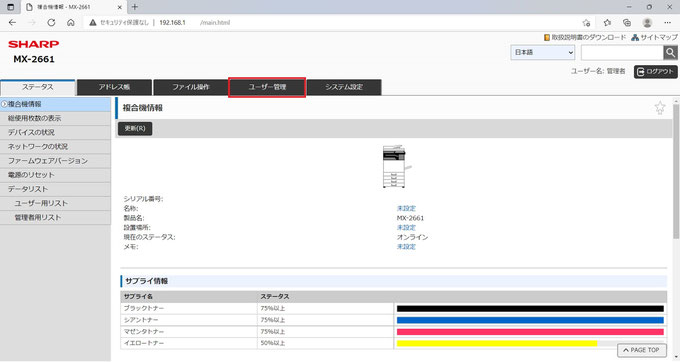Open browser collections icon
The image size is (680, 362).
coord(627,23)
